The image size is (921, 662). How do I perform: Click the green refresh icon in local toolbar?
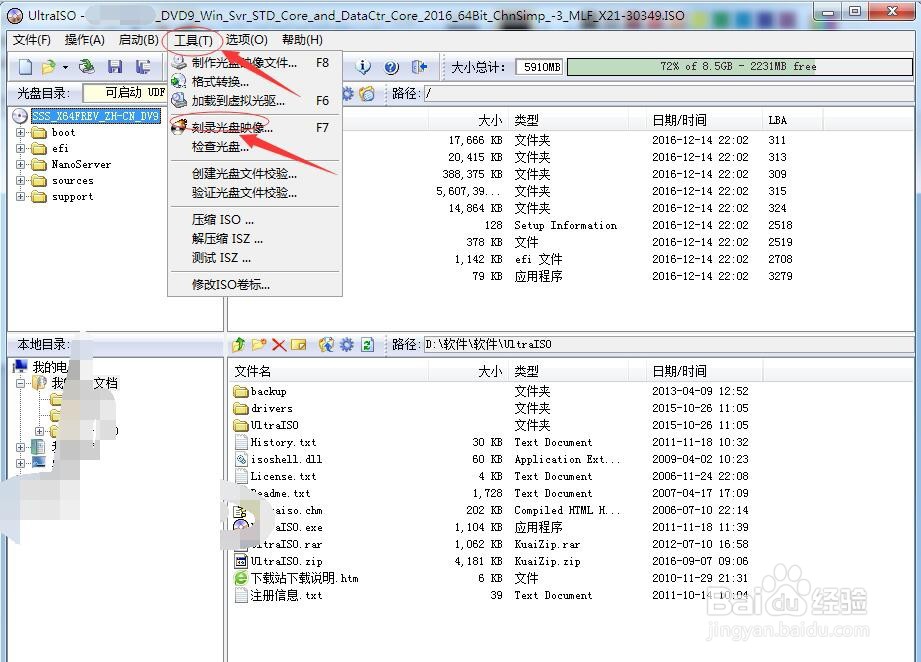pyautogui.click(x=368, y=344)
